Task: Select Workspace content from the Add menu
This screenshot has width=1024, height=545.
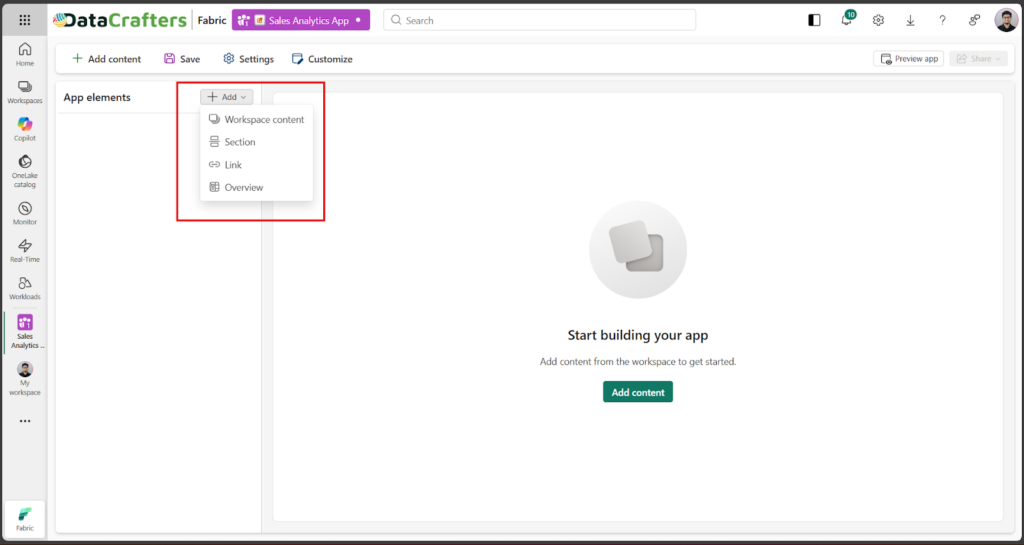Action: 263,119
